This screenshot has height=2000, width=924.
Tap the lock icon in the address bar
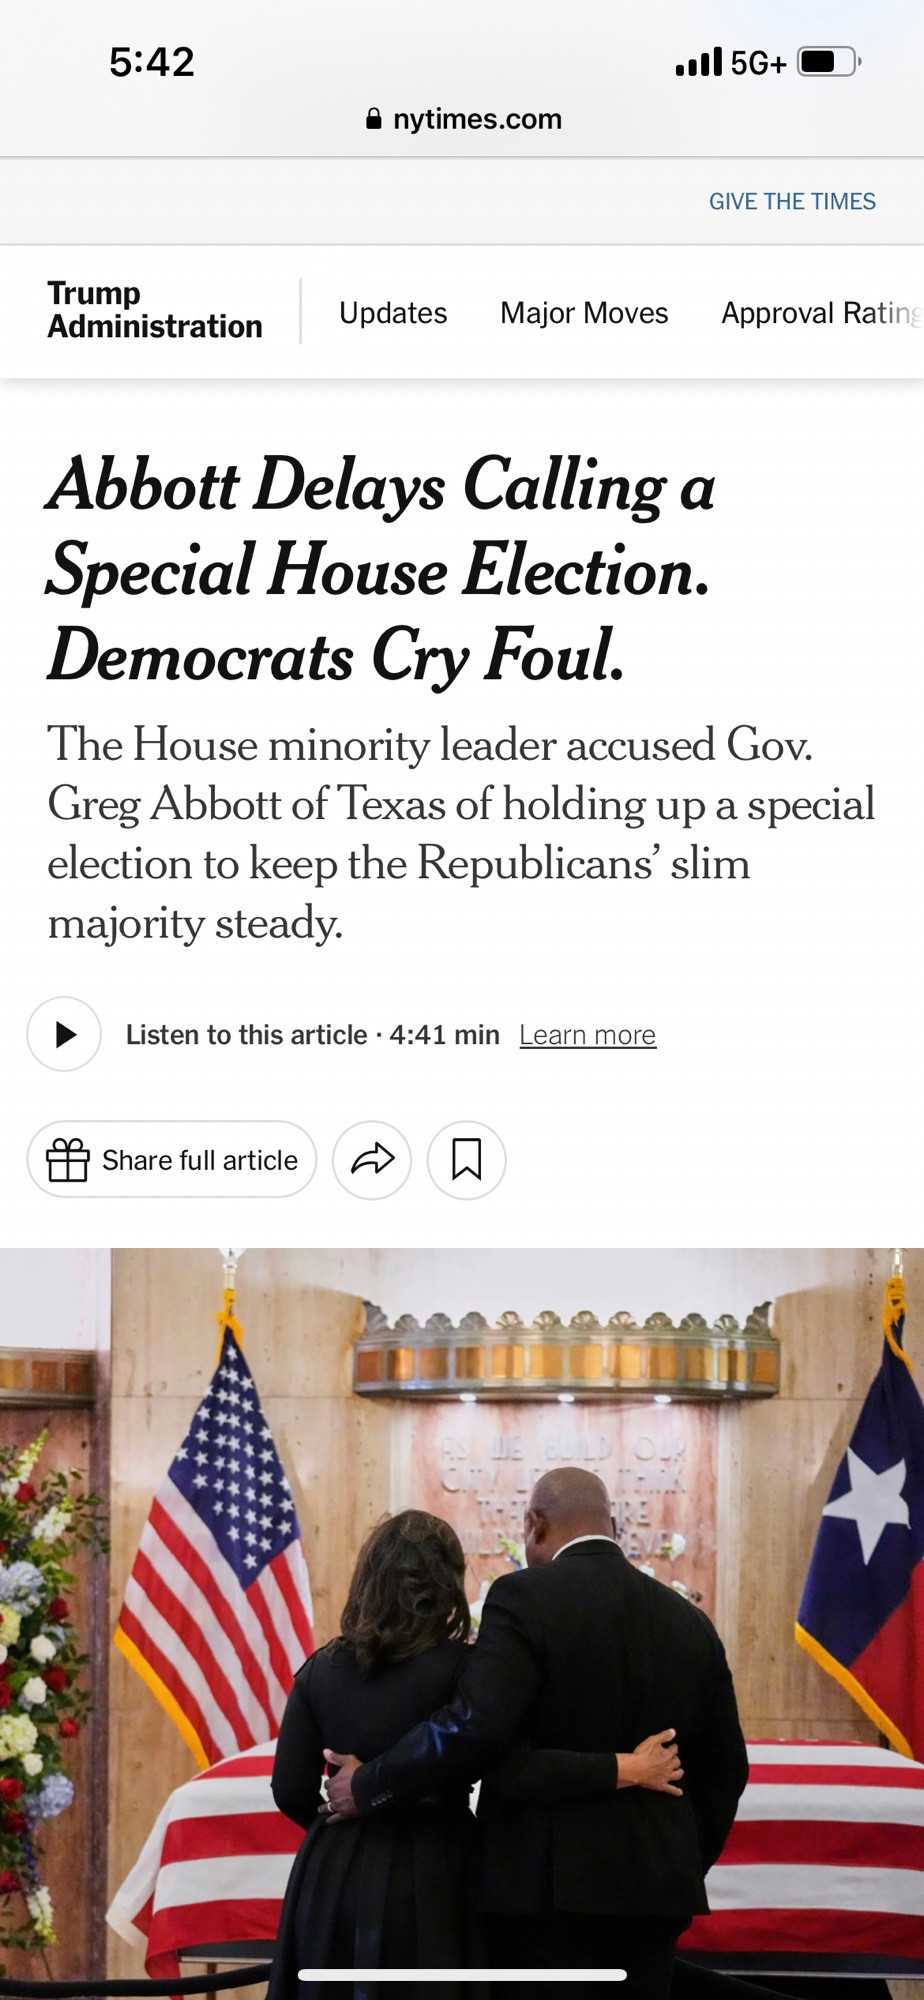[373, 119]
